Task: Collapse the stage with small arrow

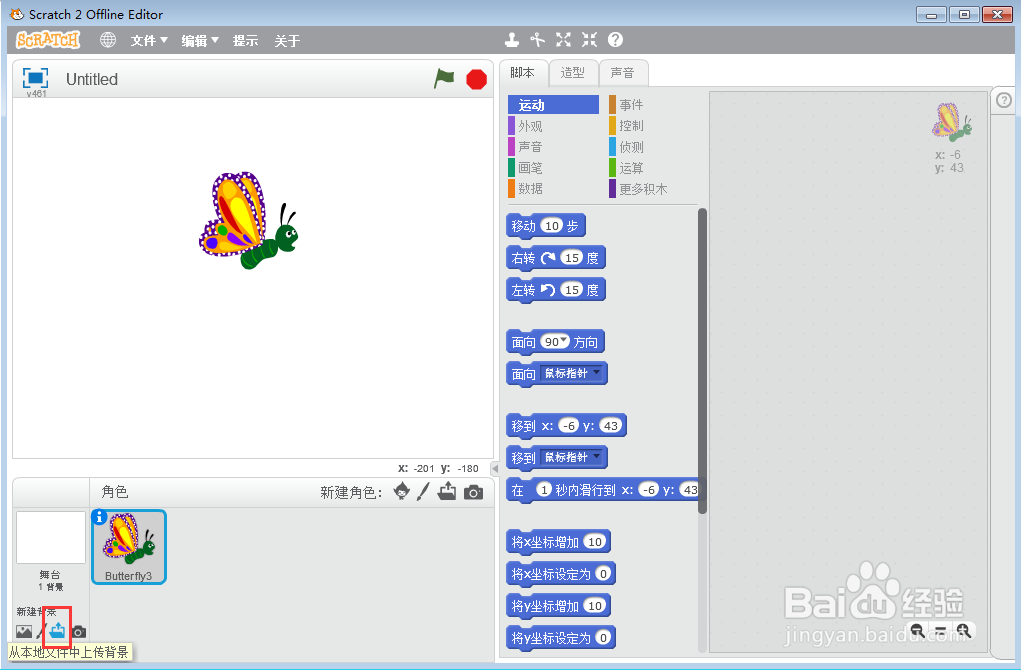Action: tap(495, 468)
